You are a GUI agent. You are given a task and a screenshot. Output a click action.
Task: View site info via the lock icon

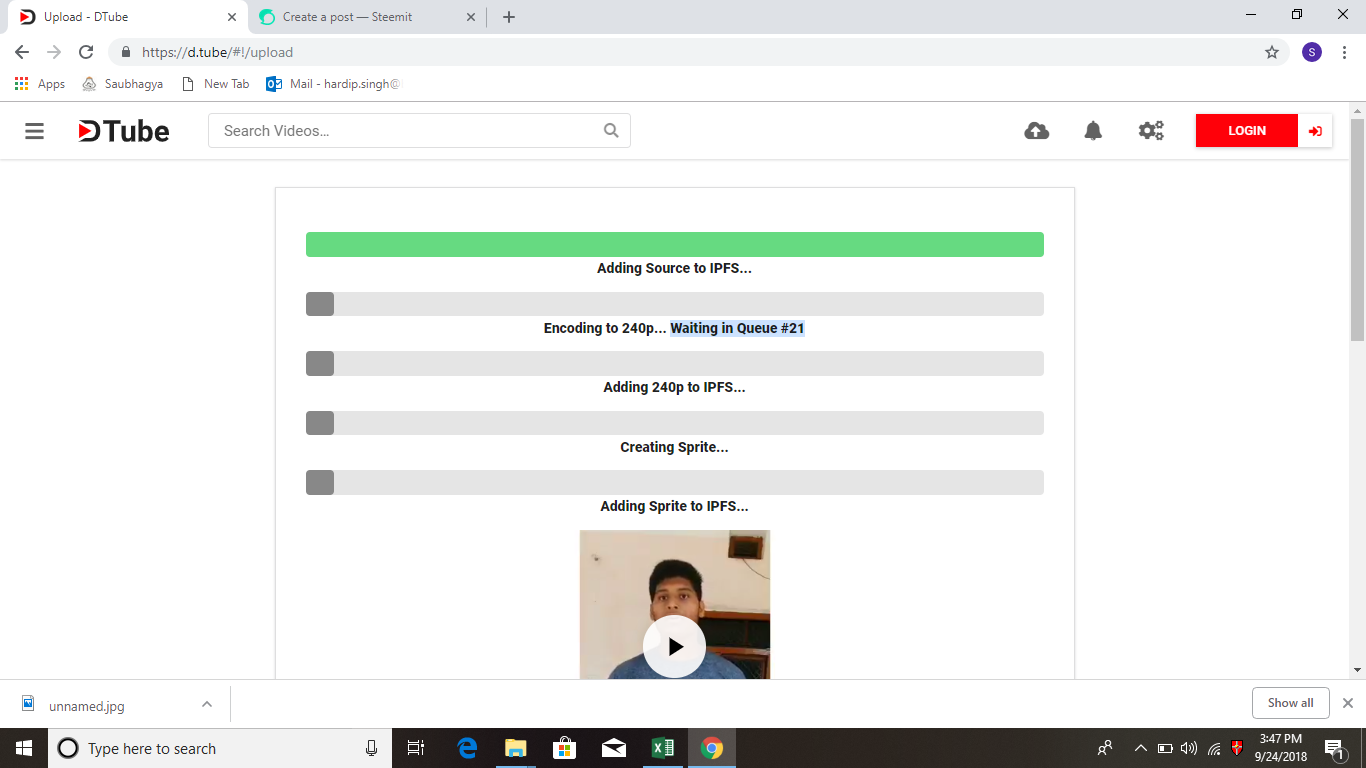point(126,52)
